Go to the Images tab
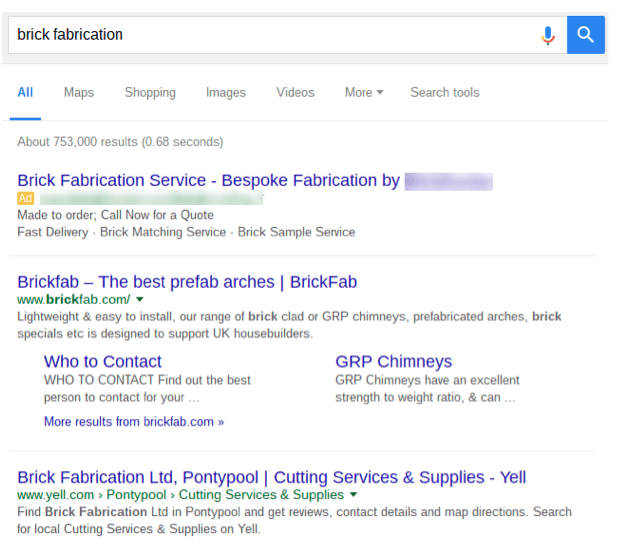This screenshot has width=629, height=550. coord(225,92)
